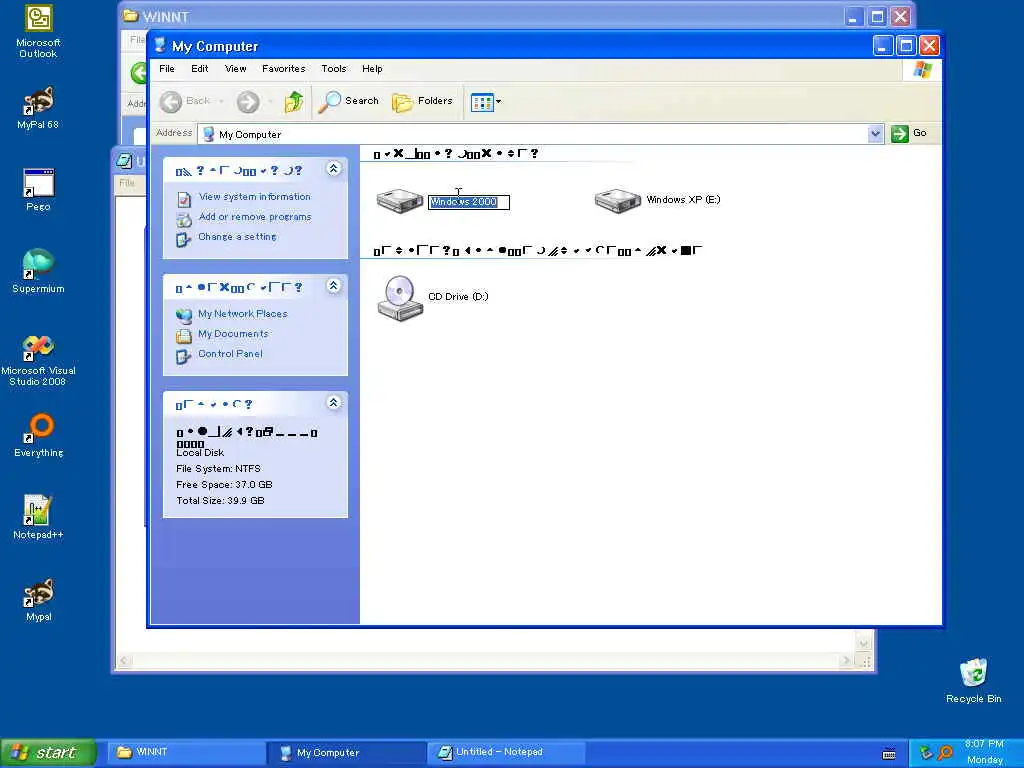The height and width of the screenshot is (768, 1024).
Task: Click Notepad horizontal scrollbar left arrow
Action: point(124,661)
